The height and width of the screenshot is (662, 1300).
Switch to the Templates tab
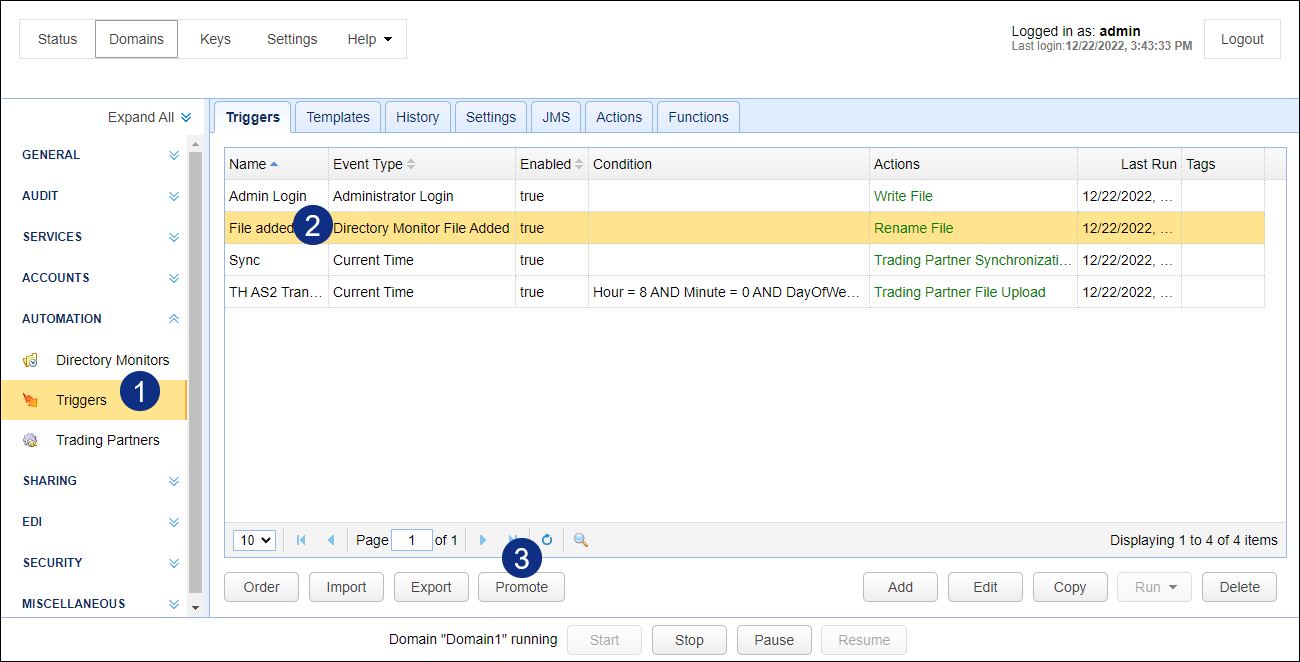tap(338, 117)
